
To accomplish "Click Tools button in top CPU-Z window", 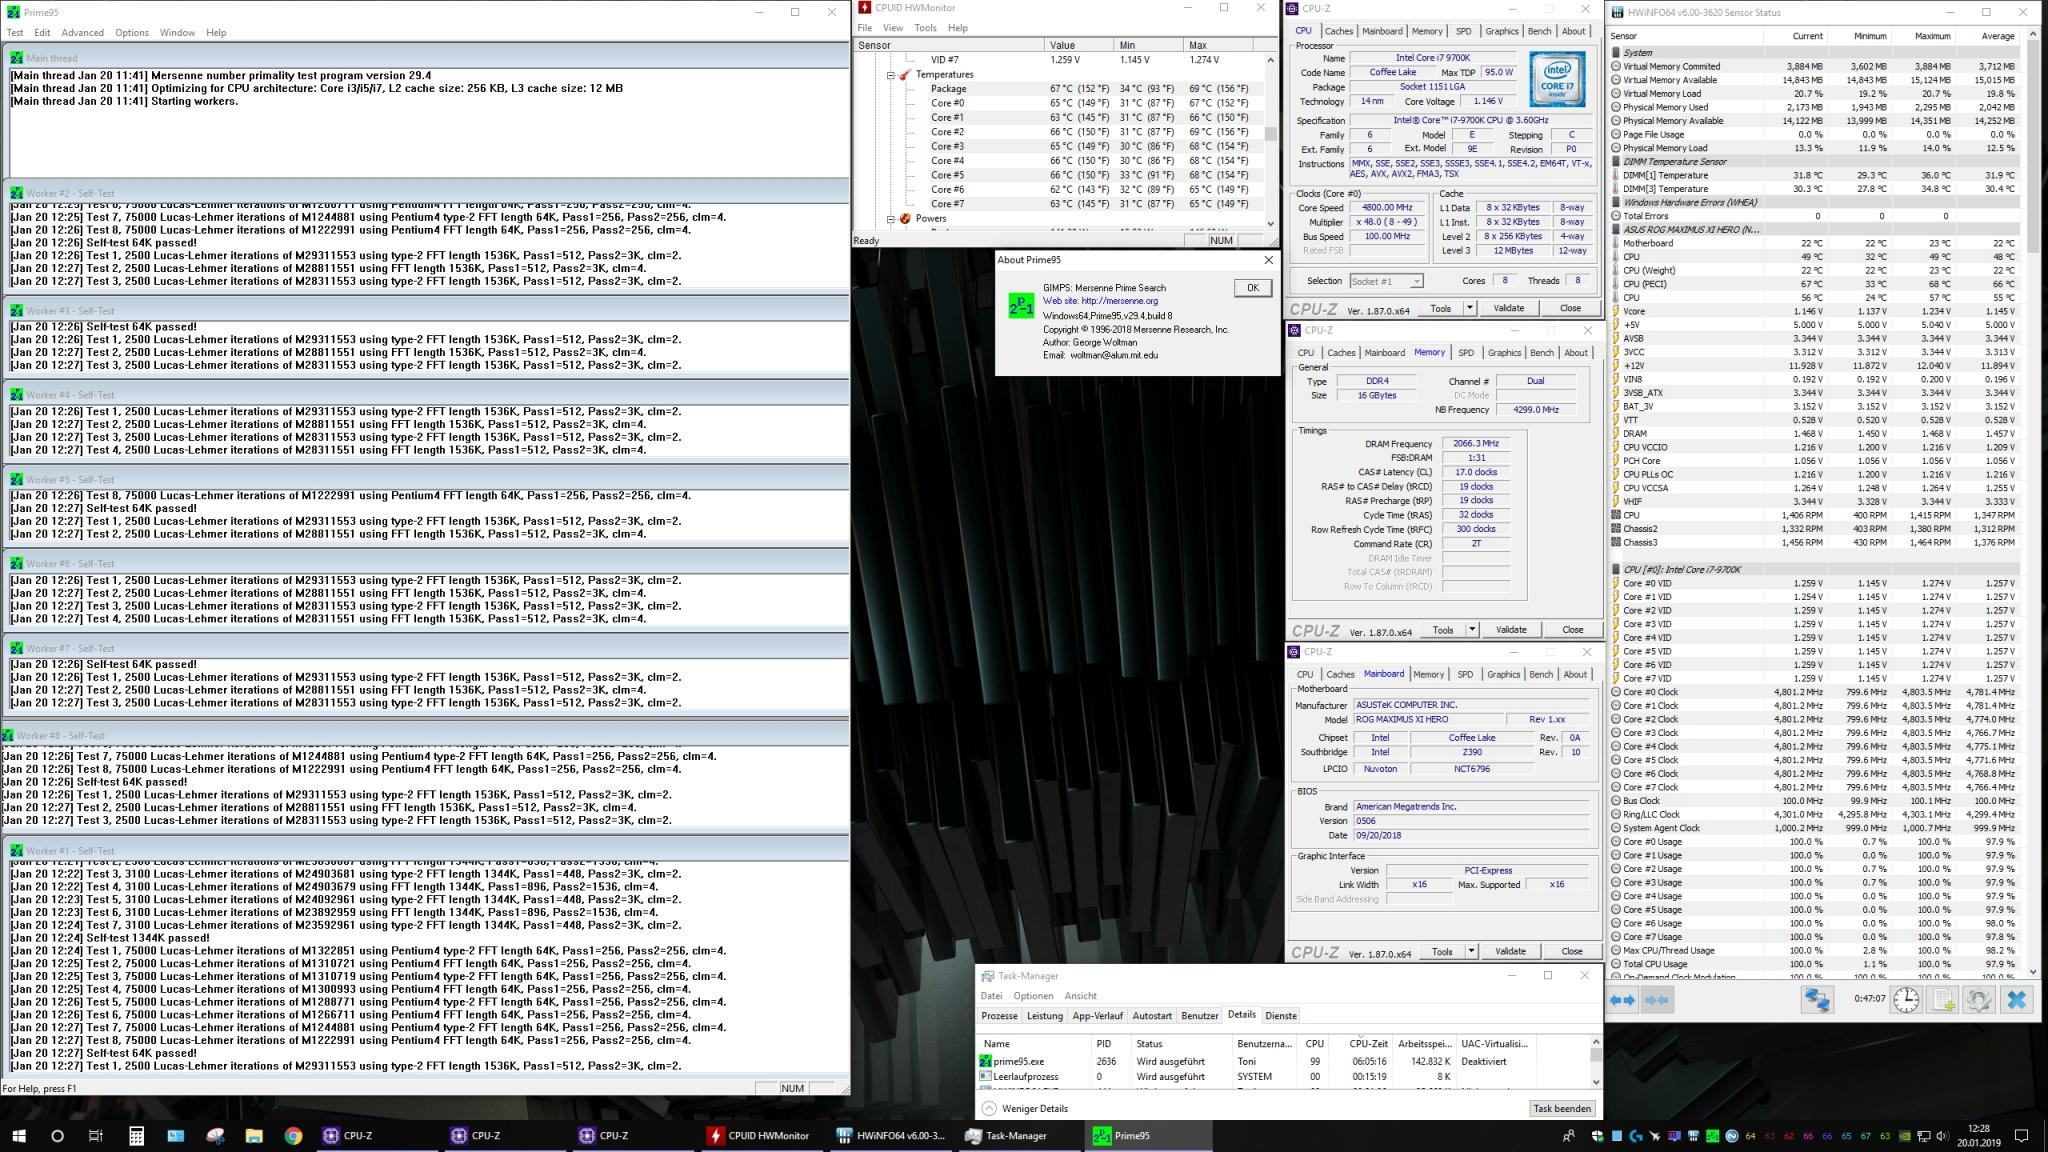I will (x=1440, y=308).
